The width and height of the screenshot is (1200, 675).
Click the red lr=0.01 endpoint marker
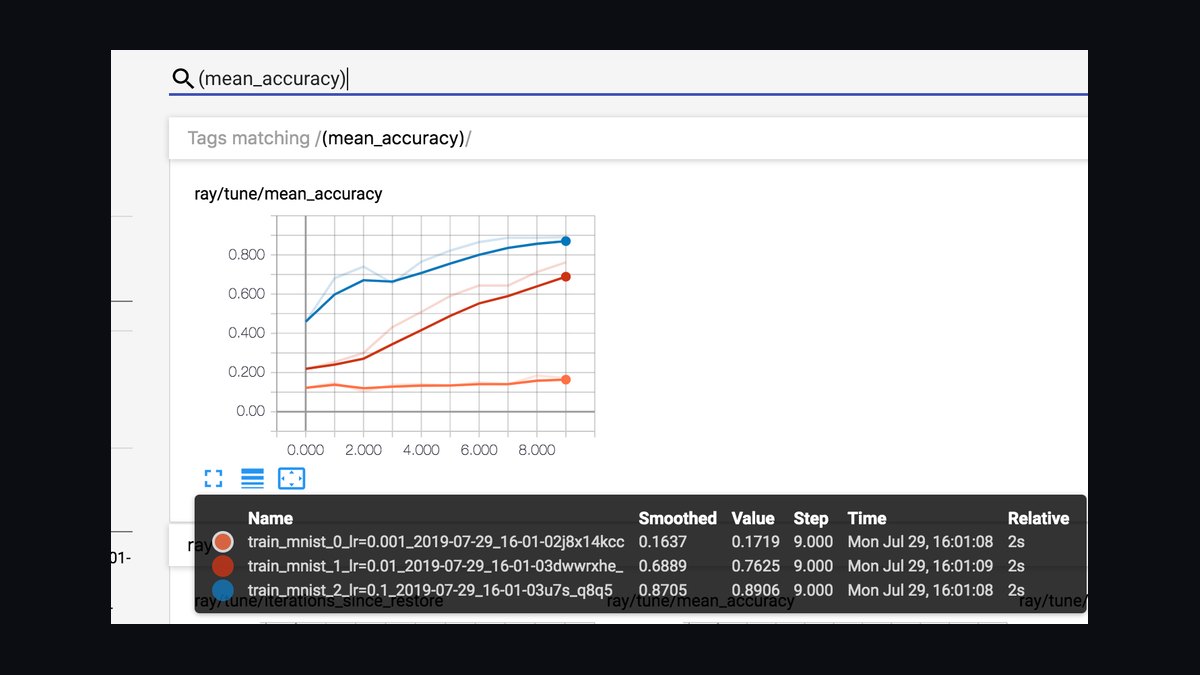pos(566,277)
